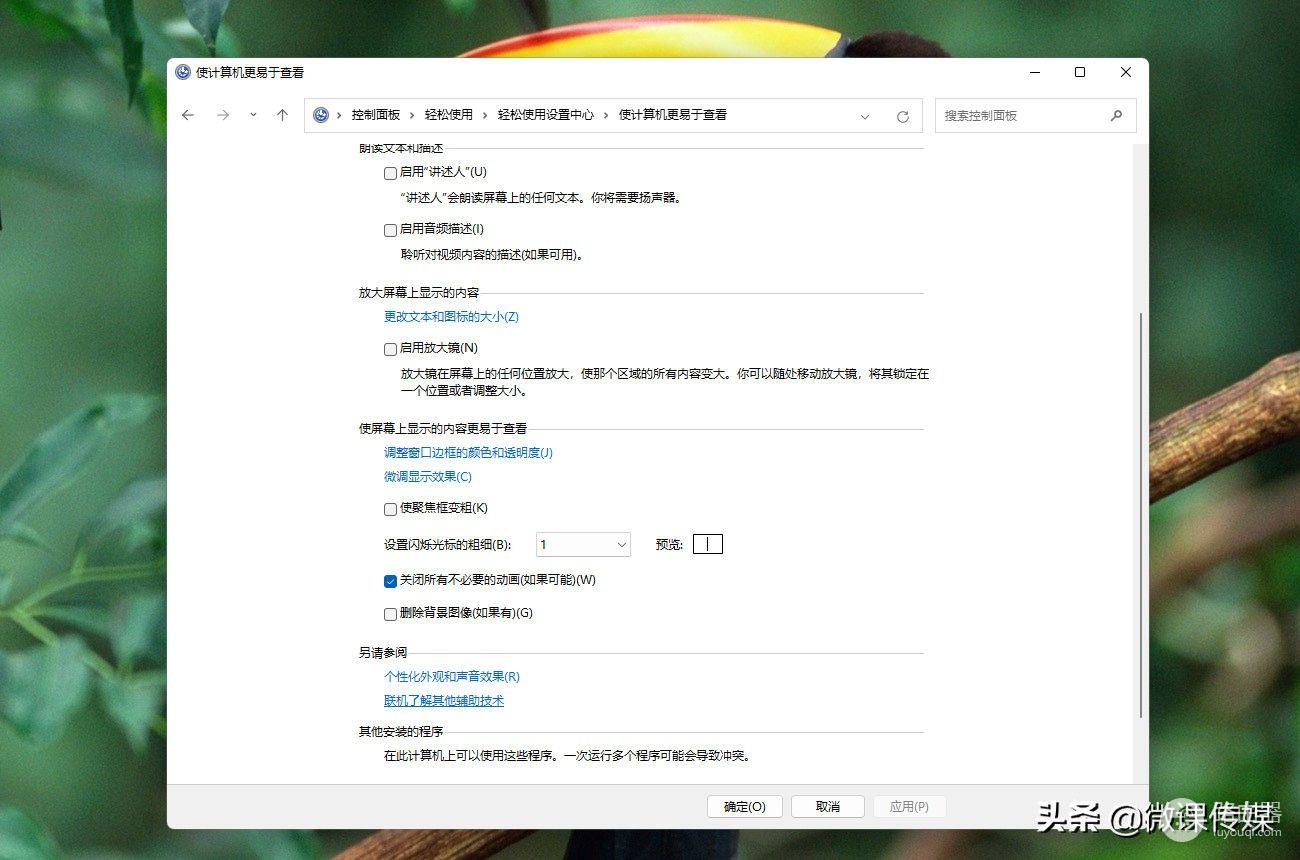Click the forward navigation arrow
This screenshot has width=1300, height=860.
(223, 116)
